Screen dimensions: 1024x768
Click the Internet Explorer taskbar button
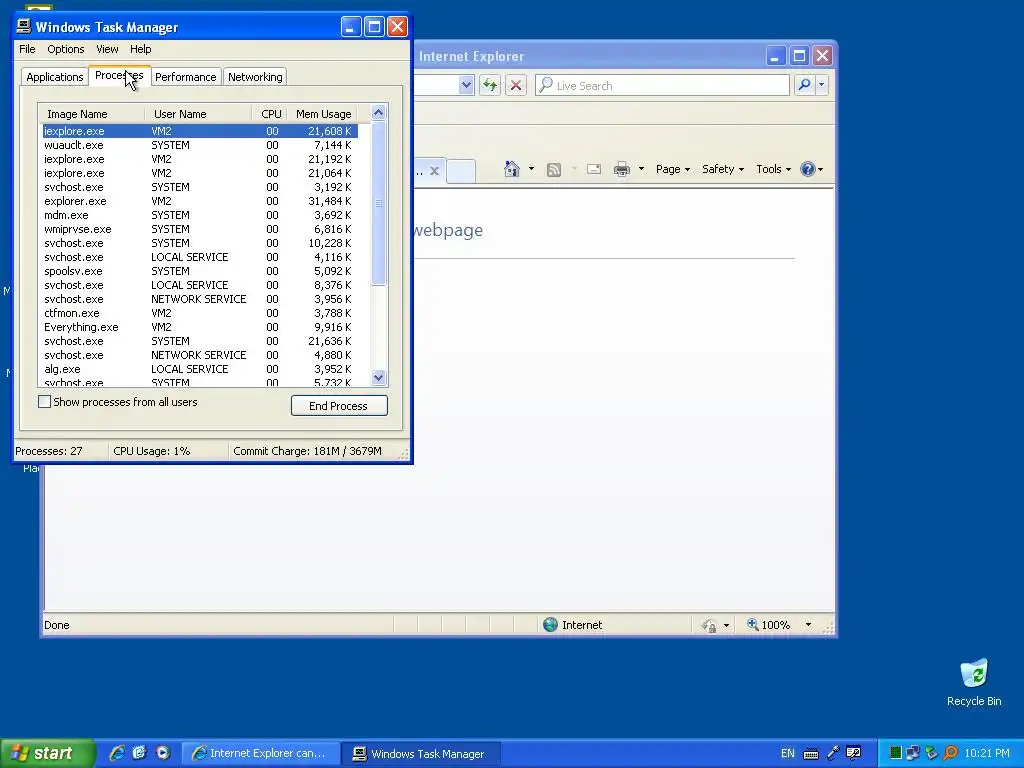pyautogui.click(x=260, y=753)
